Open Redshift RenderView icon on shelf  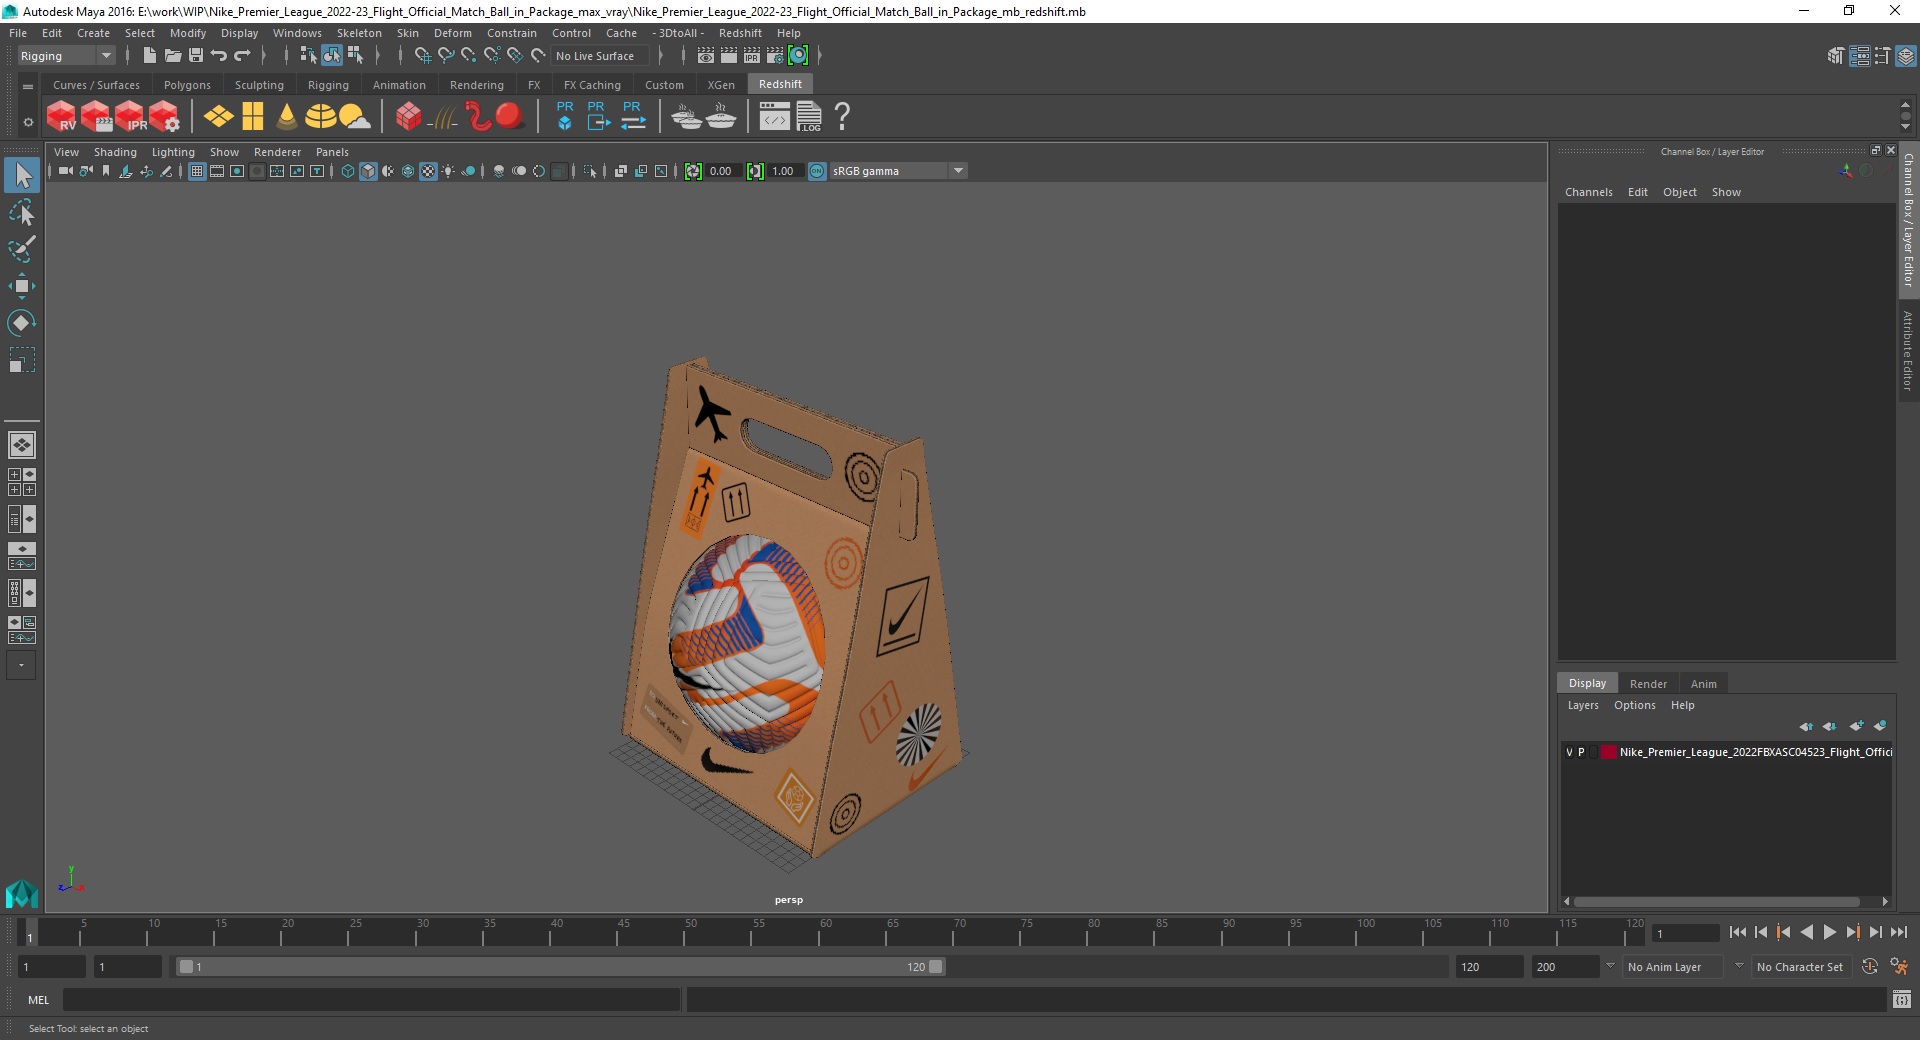pyautogui.click(x=61, y=116)
